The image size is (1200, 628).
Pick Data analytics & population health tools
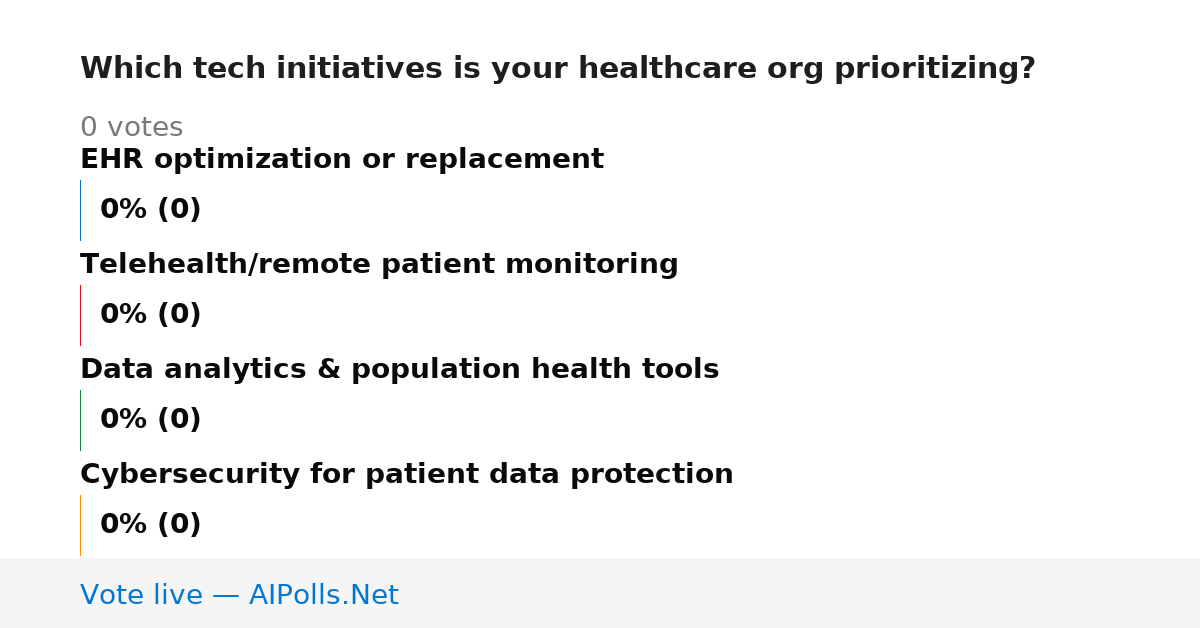[399, 370]
